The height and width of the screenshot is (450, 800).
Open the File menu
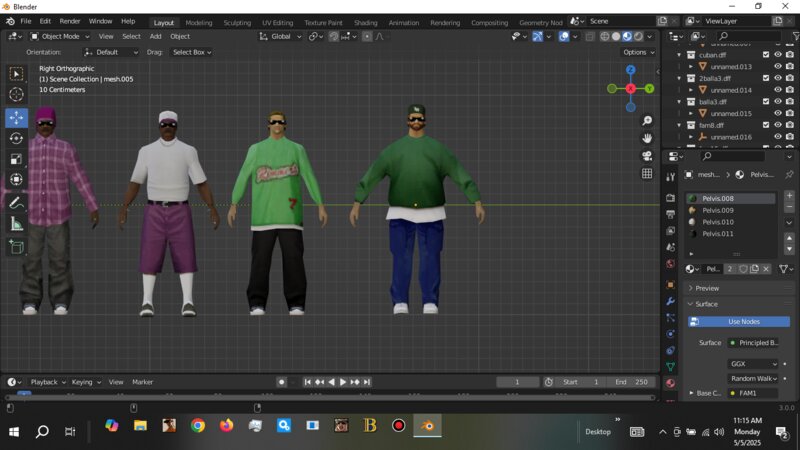tap(26, 21)
